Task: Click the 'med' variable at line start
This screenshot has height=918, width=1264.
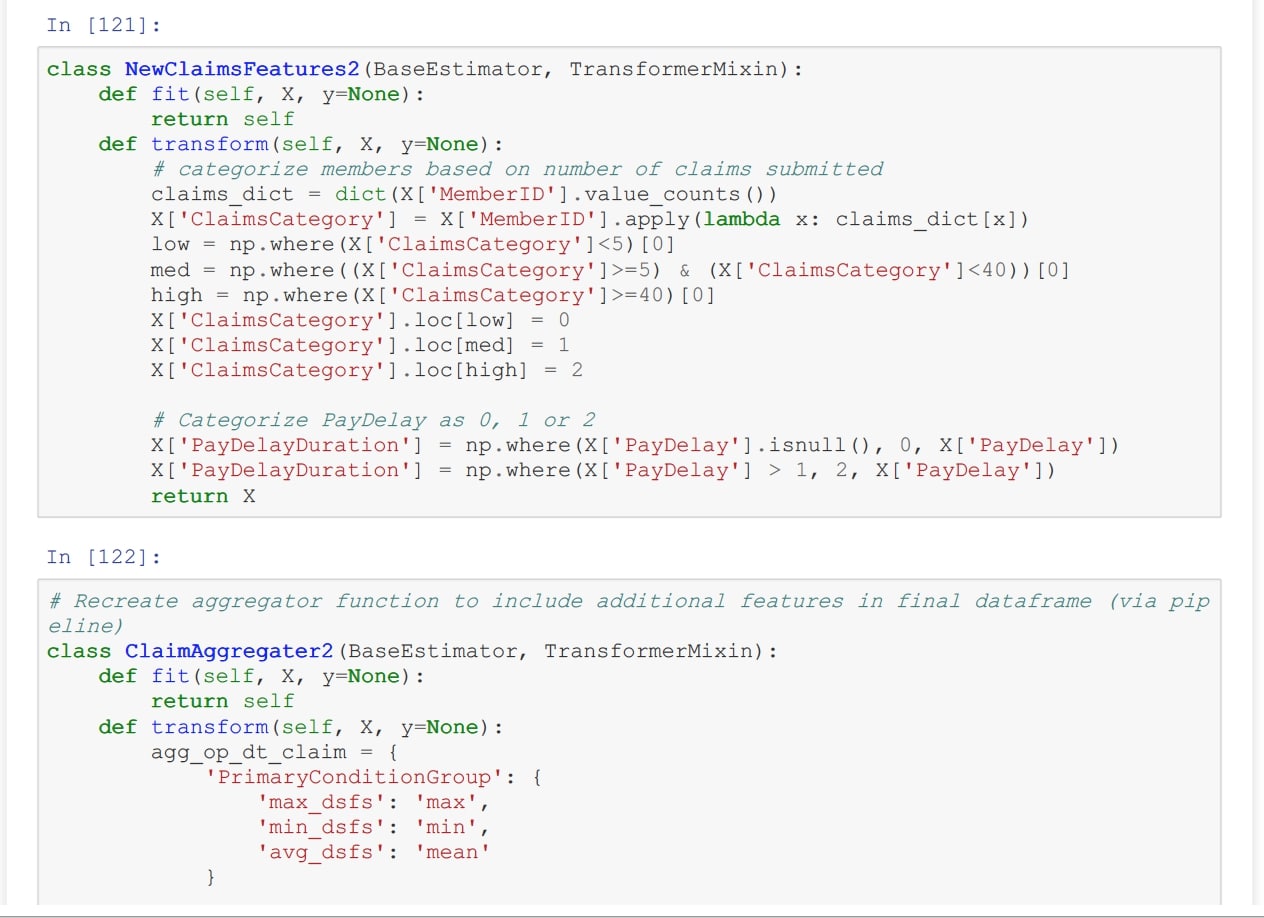Action: tap(170, 270)
